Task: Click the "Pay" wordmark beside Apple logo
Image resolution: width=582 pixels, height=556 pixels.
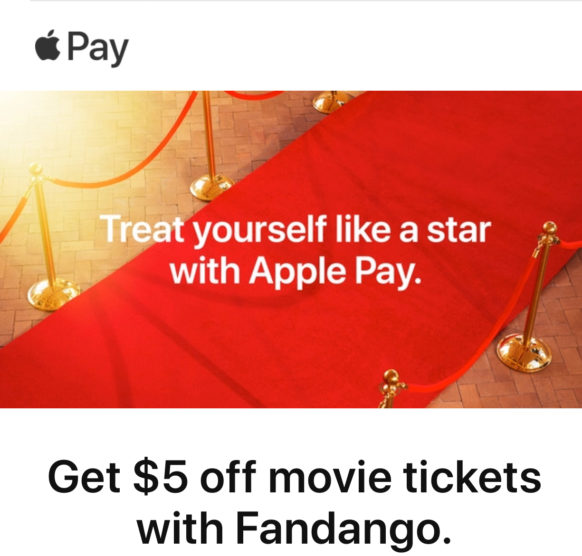Action: coord(98,49)
